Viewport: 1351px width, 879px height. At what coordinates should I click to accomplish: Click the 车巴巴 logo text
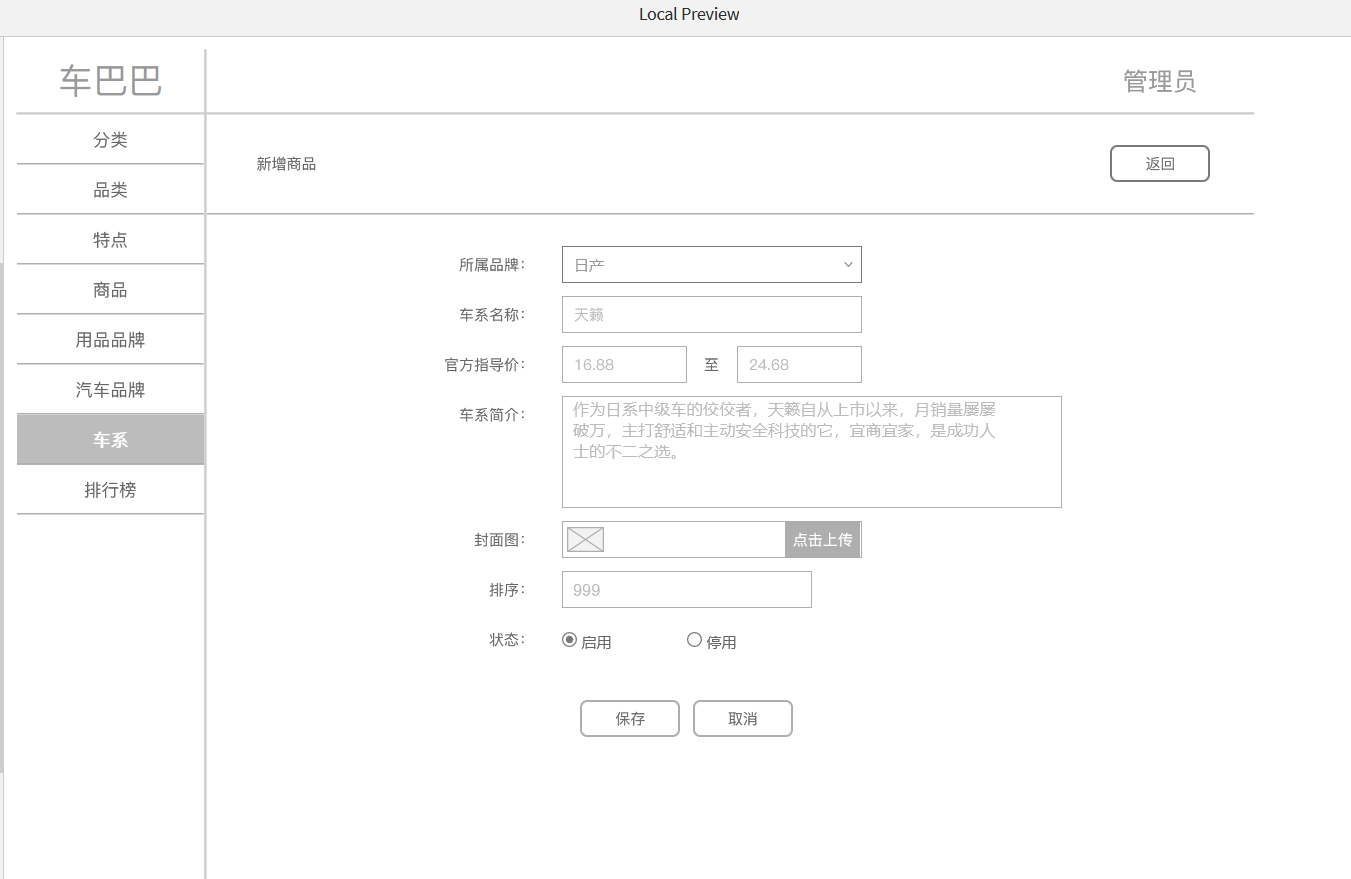tap(110, 81)
